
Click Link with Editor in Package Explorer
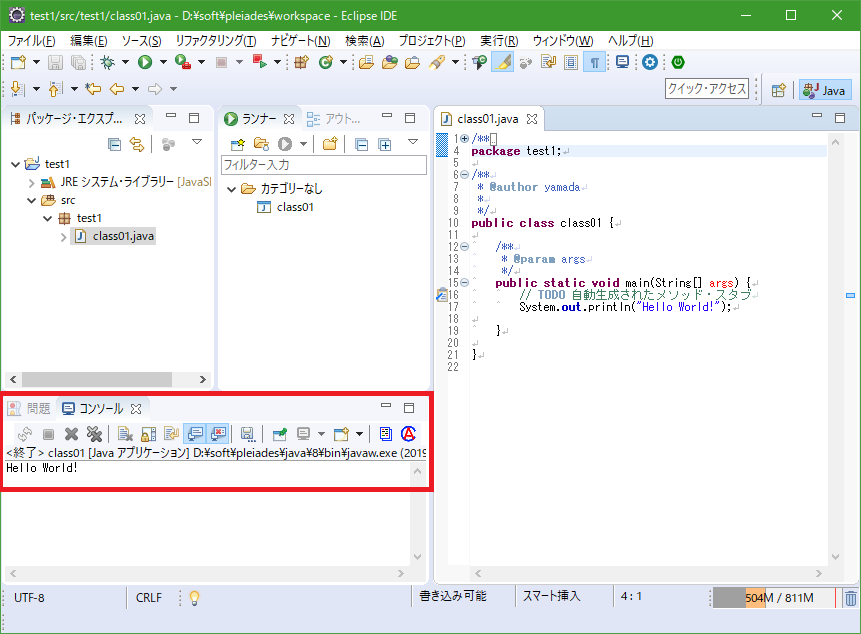tap(136, 144)
